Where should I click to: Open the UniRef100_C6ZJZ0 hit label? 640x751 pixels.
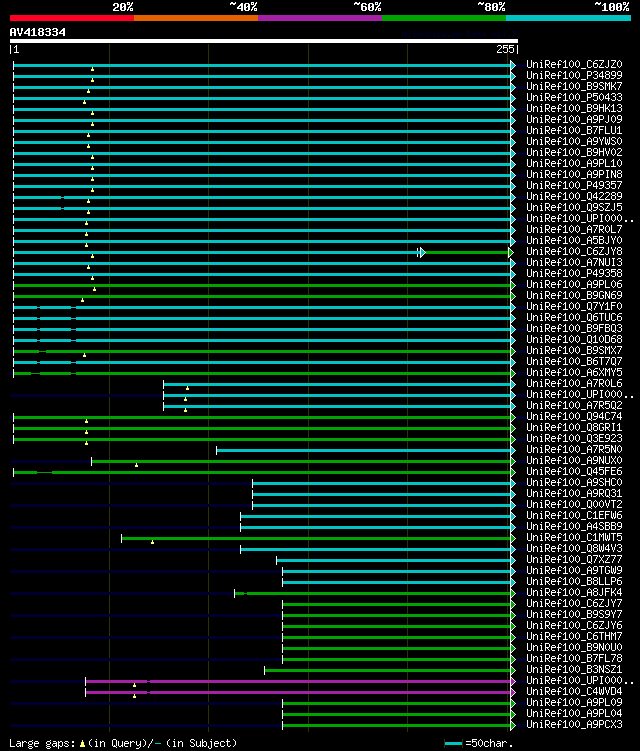pyautogui.click(x=574, y=64)
